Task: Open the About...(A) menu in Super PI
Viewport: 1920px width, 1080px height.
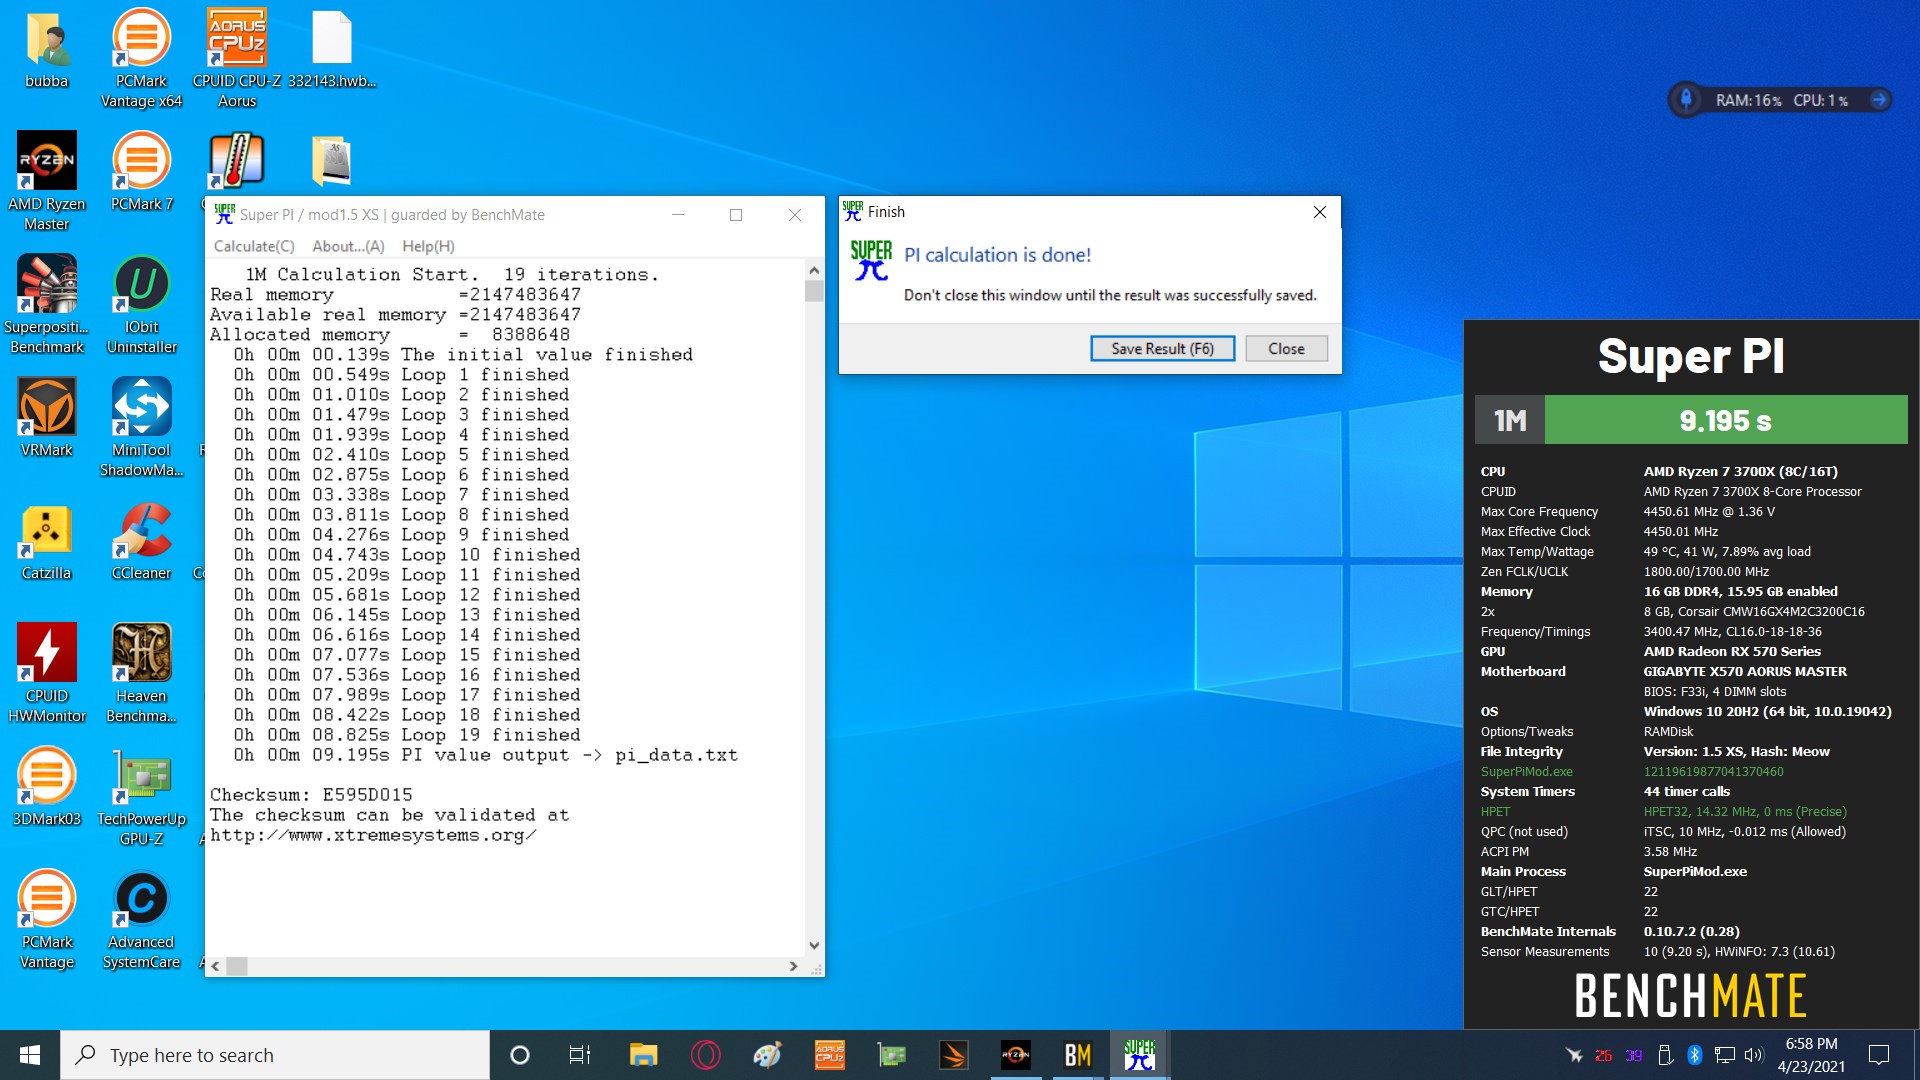Action: click(348, 246)
